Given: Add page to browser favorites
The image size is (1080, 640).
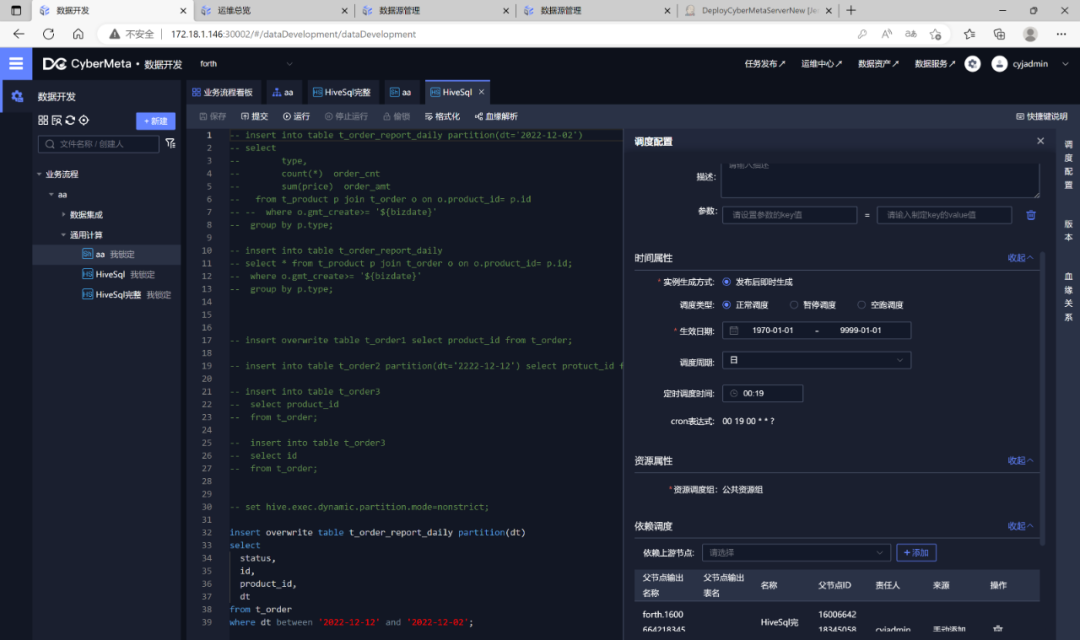Looking at the screenshot, I should click(x=935, y=34).
